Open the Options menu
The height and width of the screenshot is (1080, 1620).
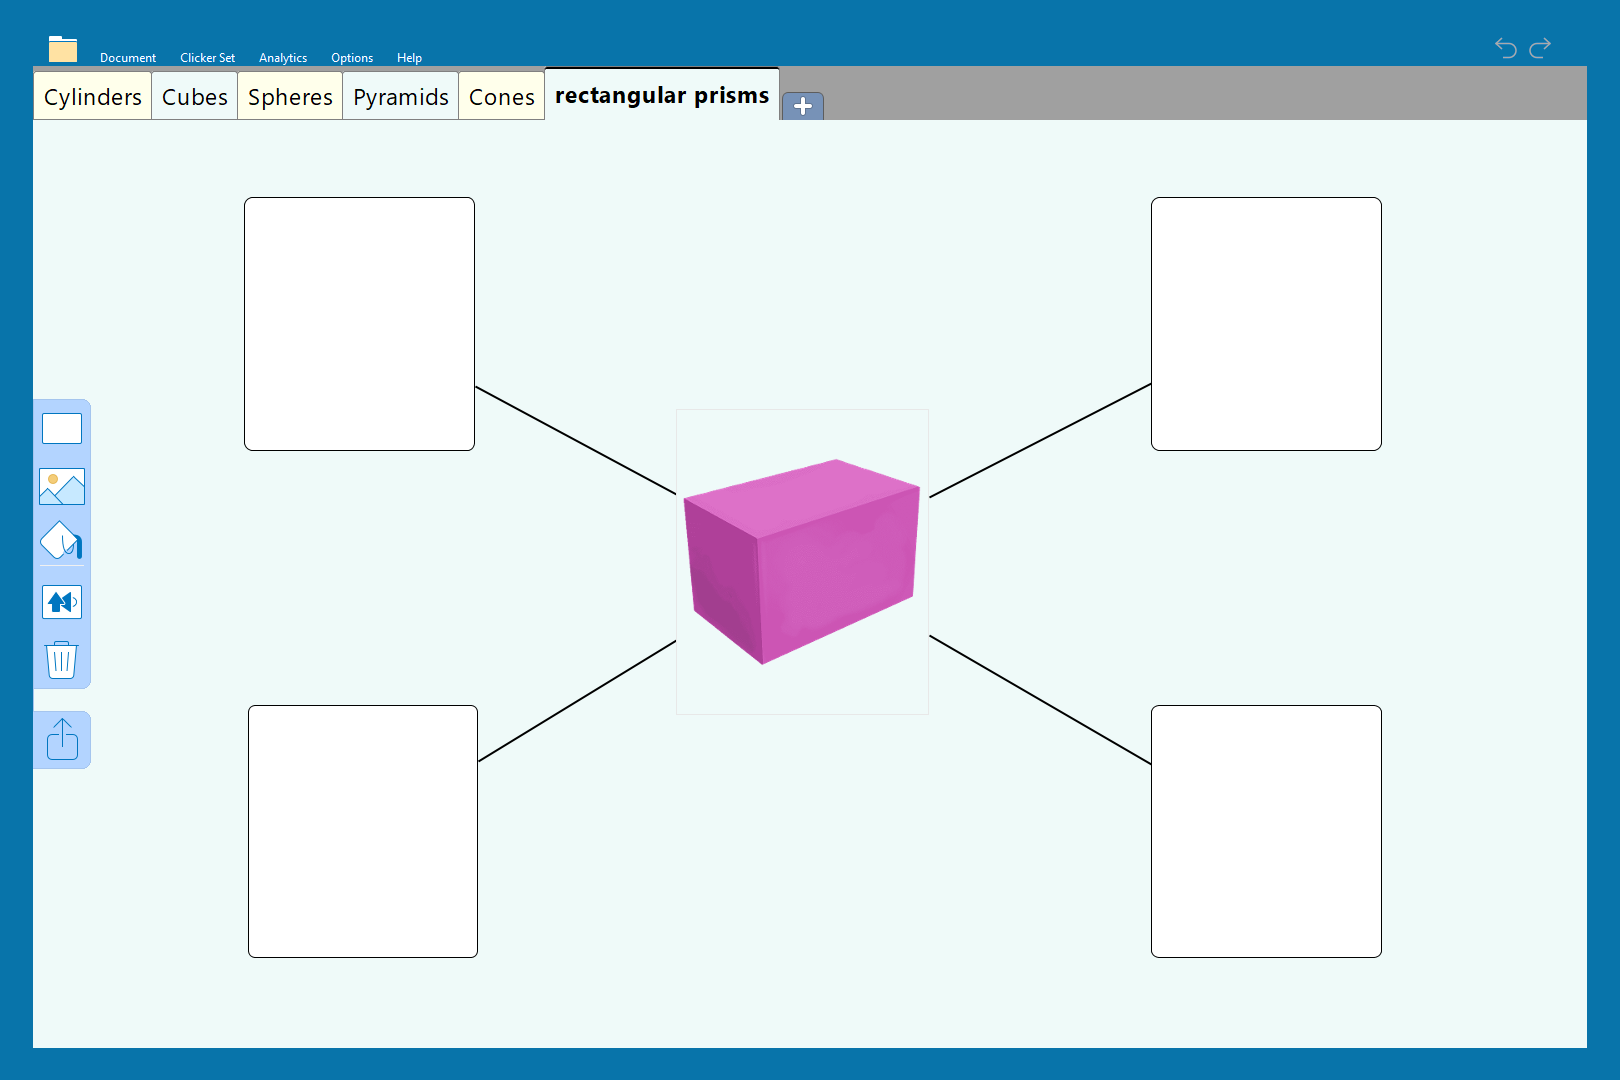(352, 58)
